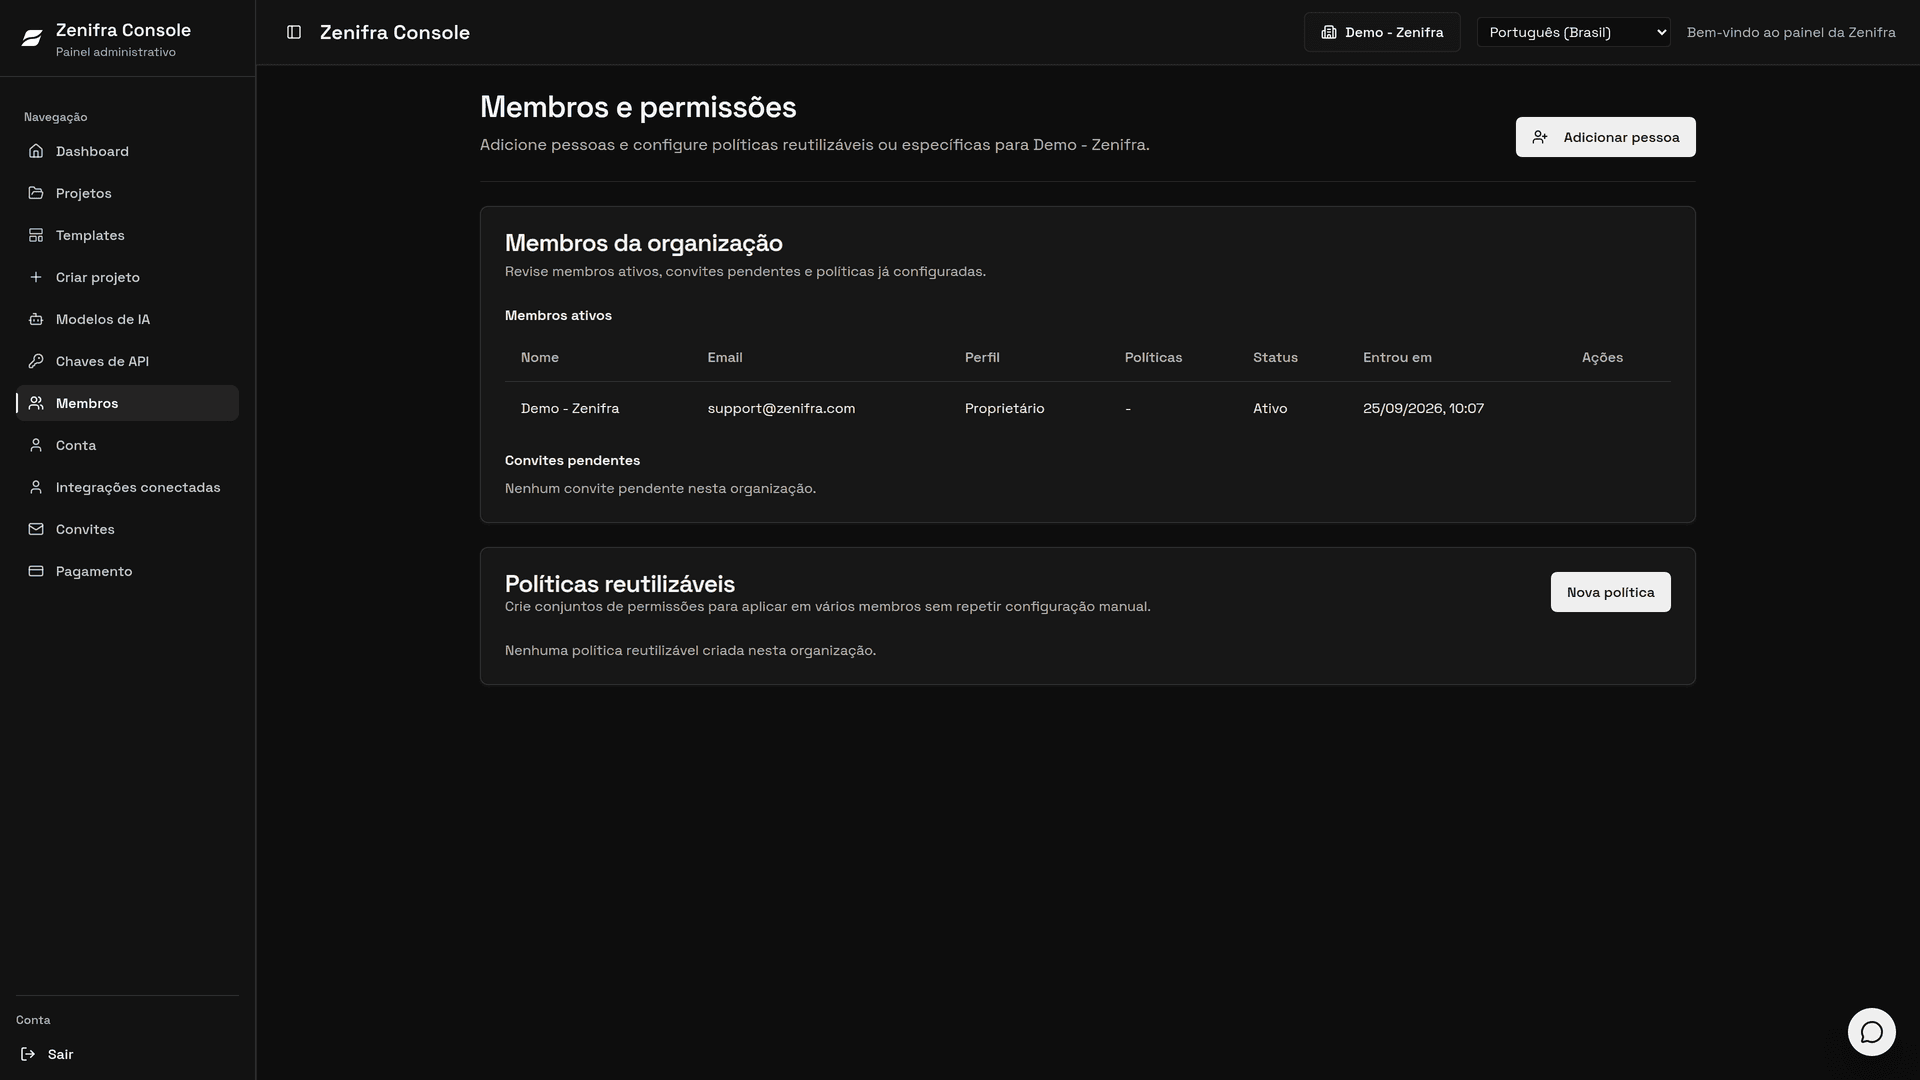1920x1080 pixels.
Task: Click the Integrações conectadas icon
Action: click(x=36, y=487)
